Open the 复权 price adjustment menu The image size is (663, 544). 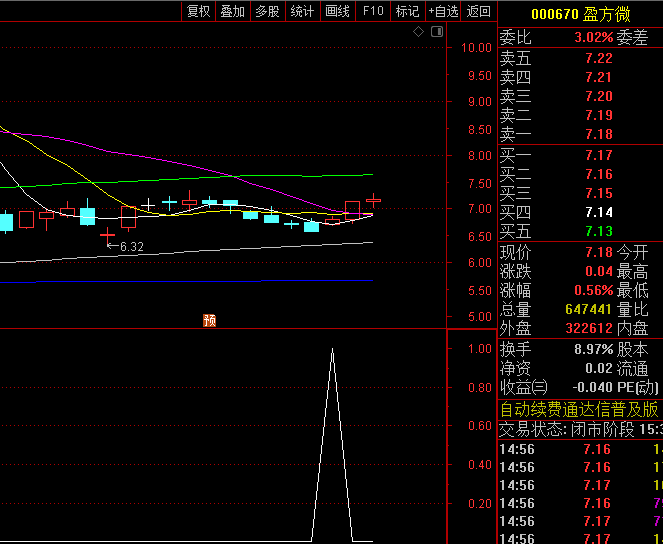199,11
